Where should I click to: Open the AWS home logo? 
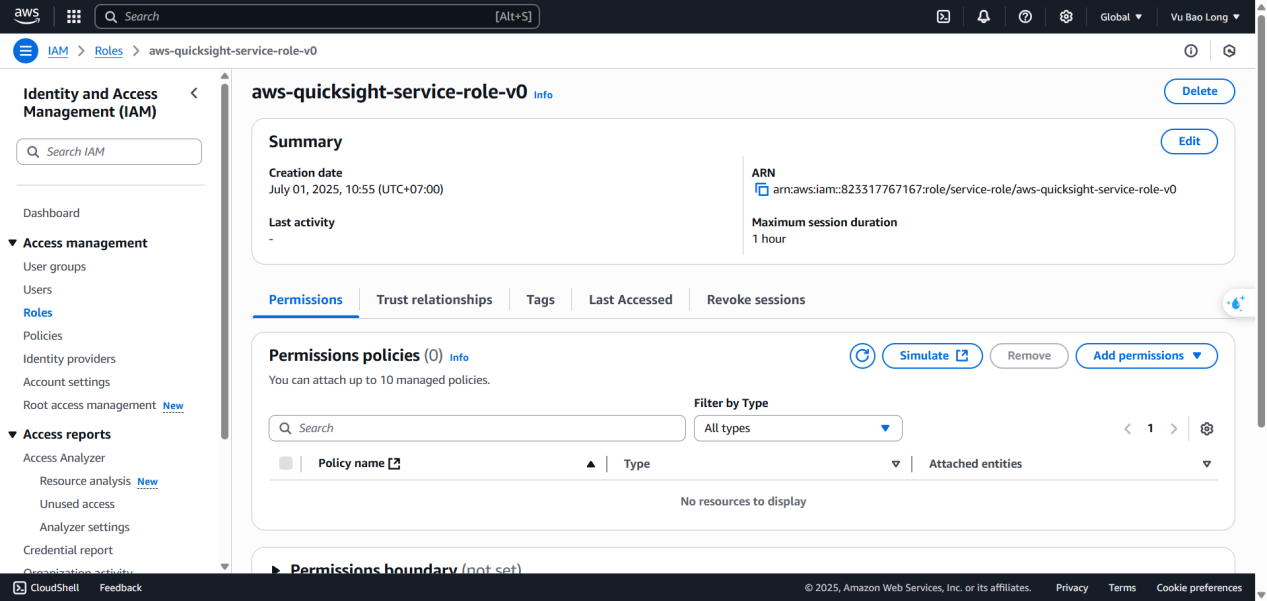tap(27, 16)
